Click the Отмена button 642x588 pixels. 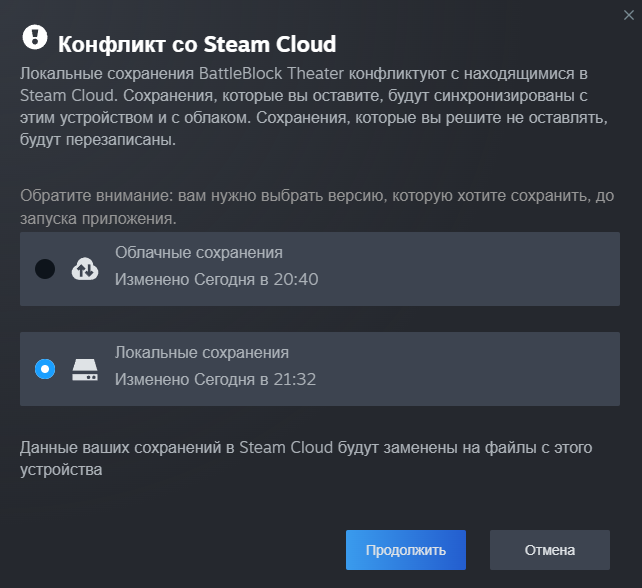point(550,550)
